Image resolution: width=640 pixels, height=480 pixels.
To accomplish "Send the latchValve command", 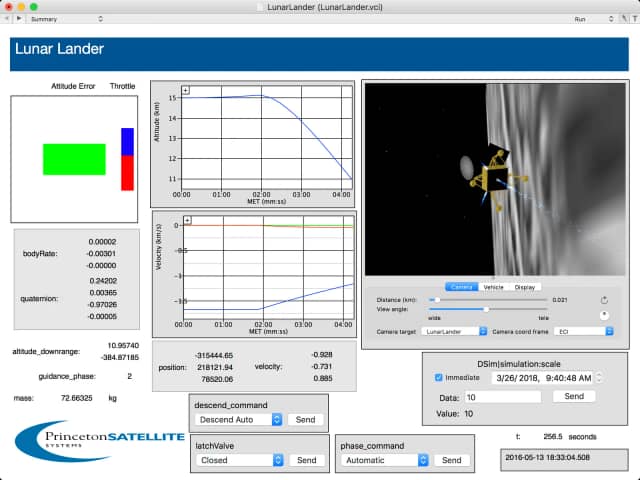I will click(307, 460).
